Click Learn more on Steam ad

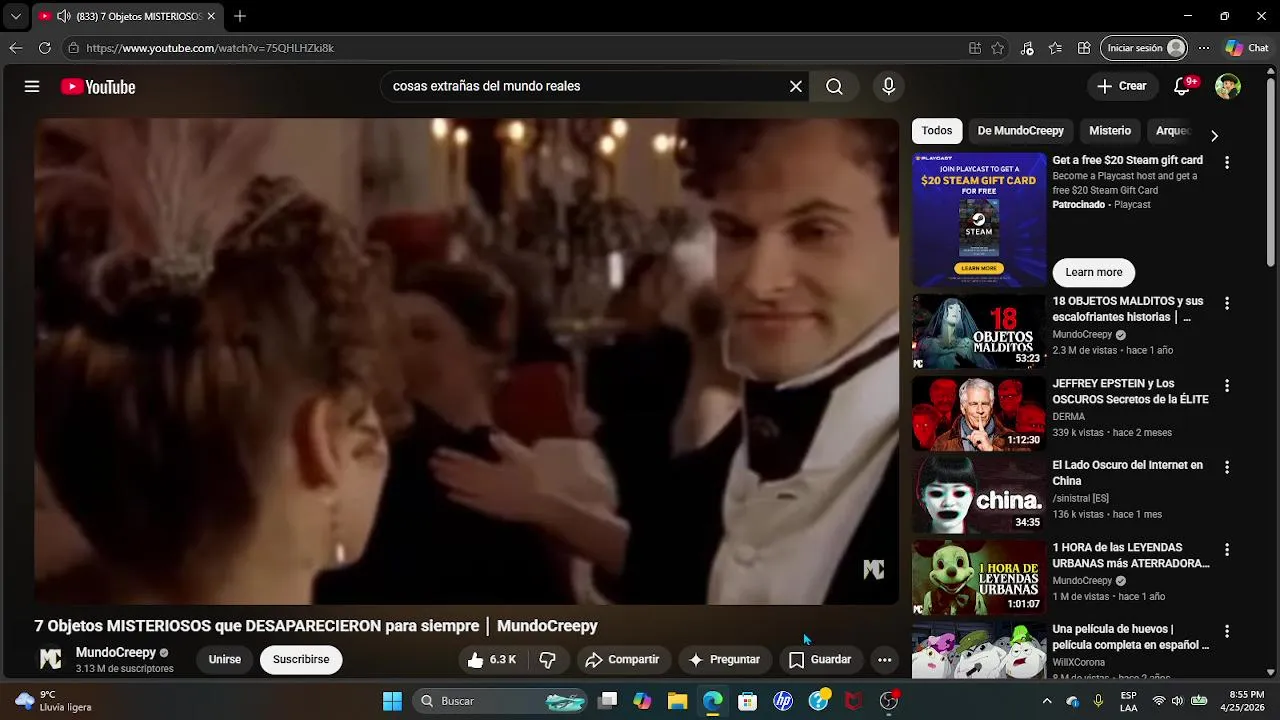point(1094,272)
